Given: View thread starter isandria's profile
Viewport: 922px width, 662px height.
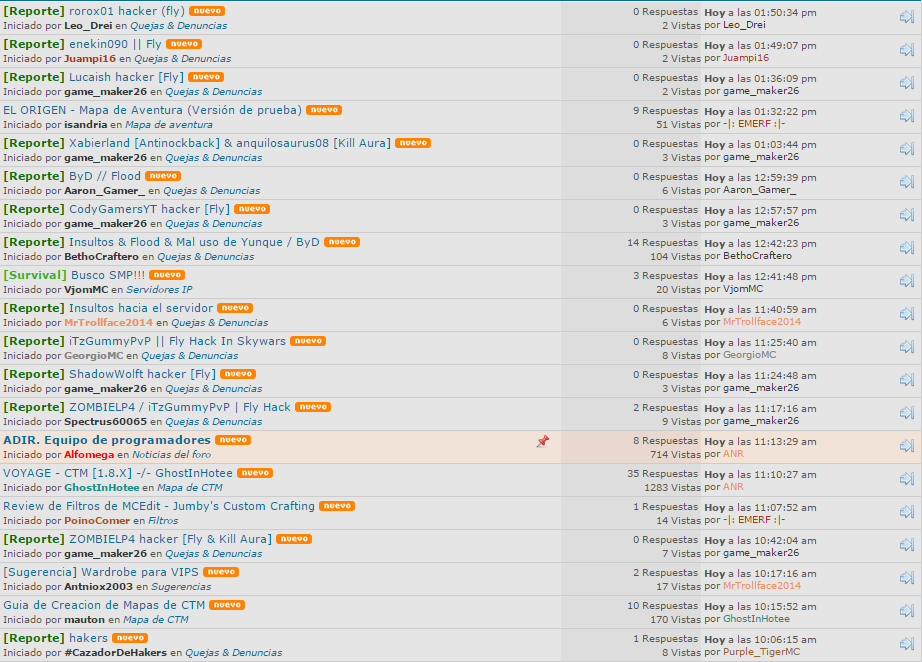Looking at the screenshot, I should point(85,125).
